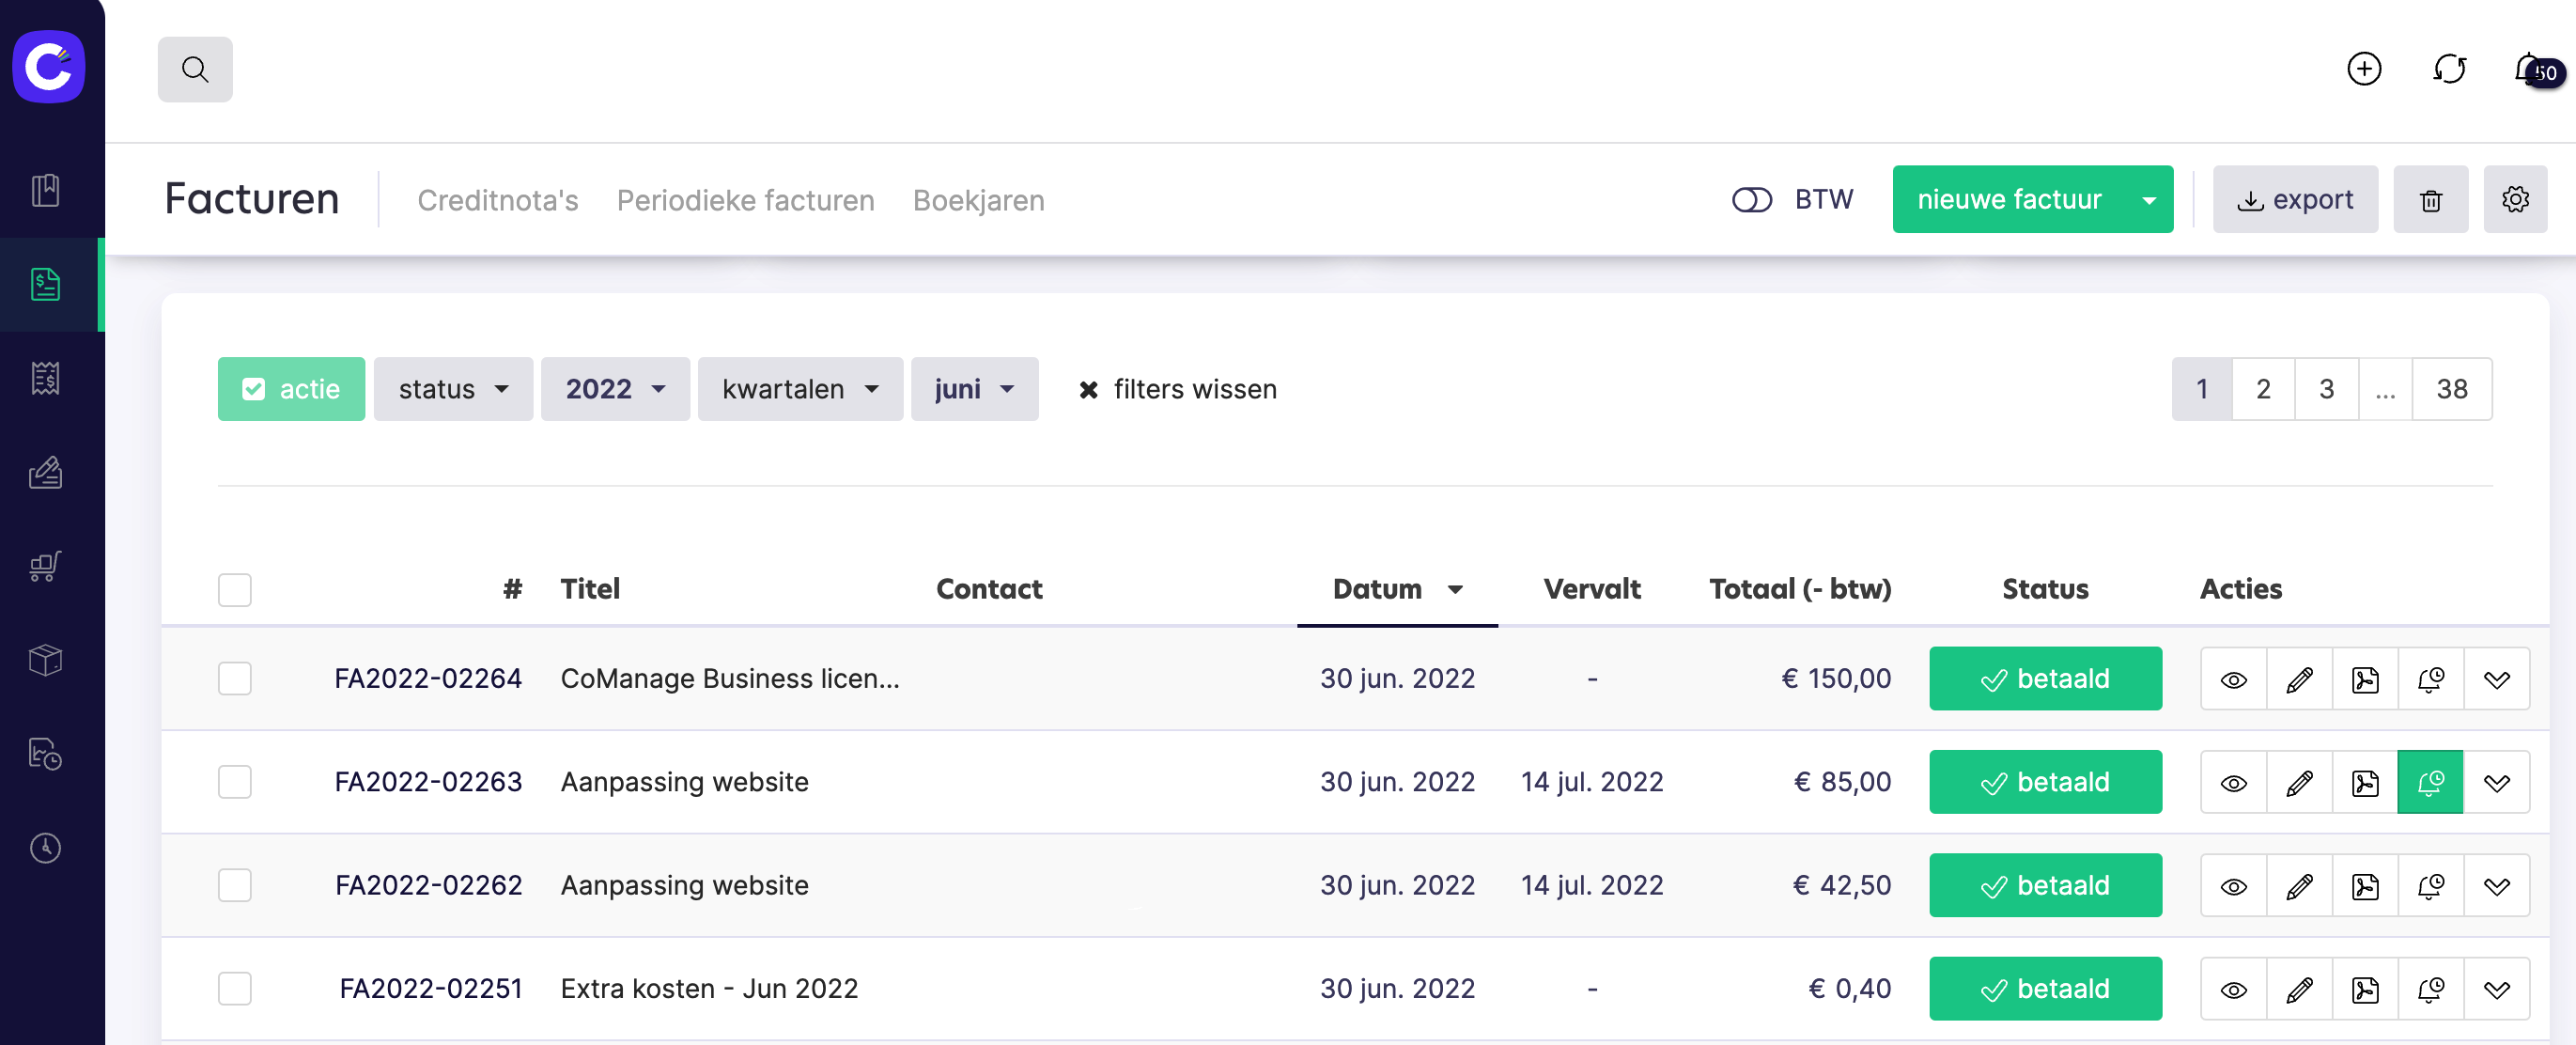This screenshot has width=2576, height=1045.
Task: Open the quotes pencil sidebar icon
Action: point(45,472)
